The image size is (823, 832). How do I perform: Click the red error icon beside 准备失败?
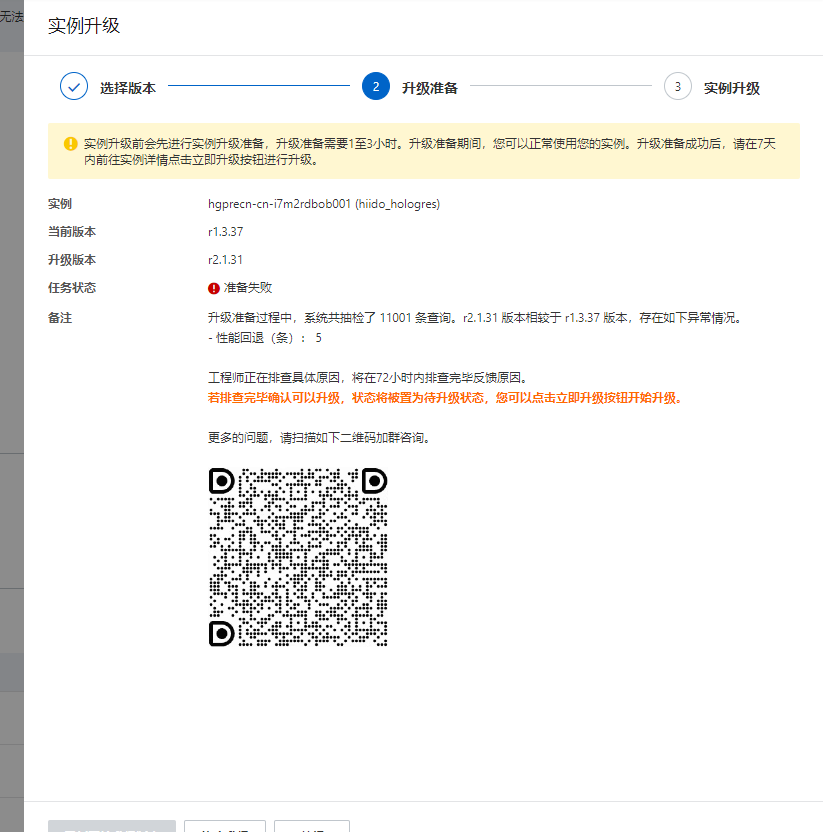click(x=213, y=288)
